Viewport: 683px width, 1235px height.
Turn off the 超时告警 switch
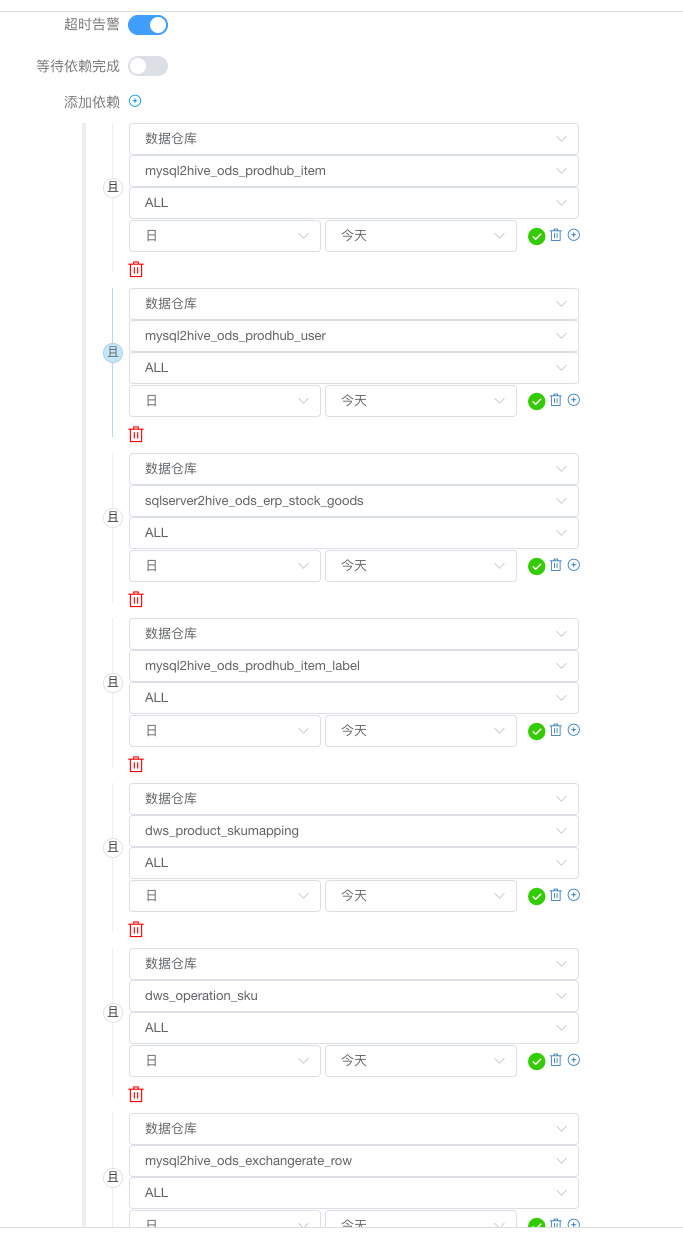click(x=148, y=25)
